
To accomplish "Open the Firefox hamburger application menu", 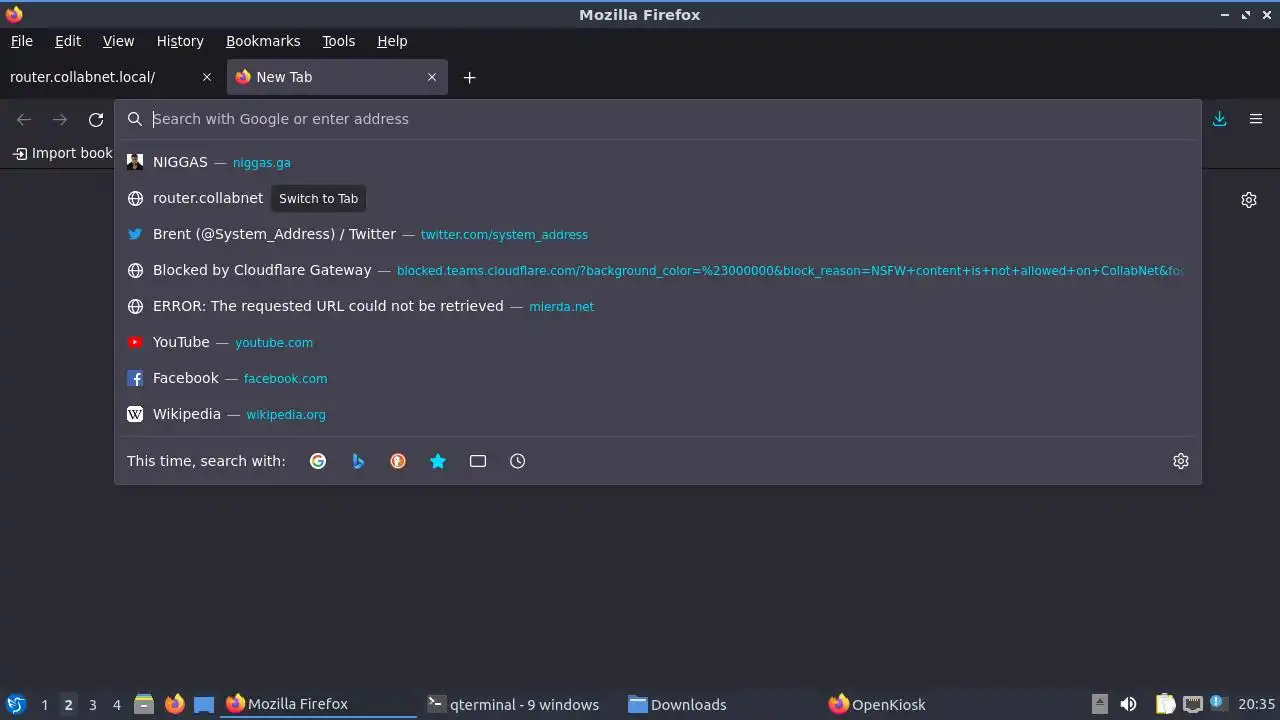I will [1256, 119].
